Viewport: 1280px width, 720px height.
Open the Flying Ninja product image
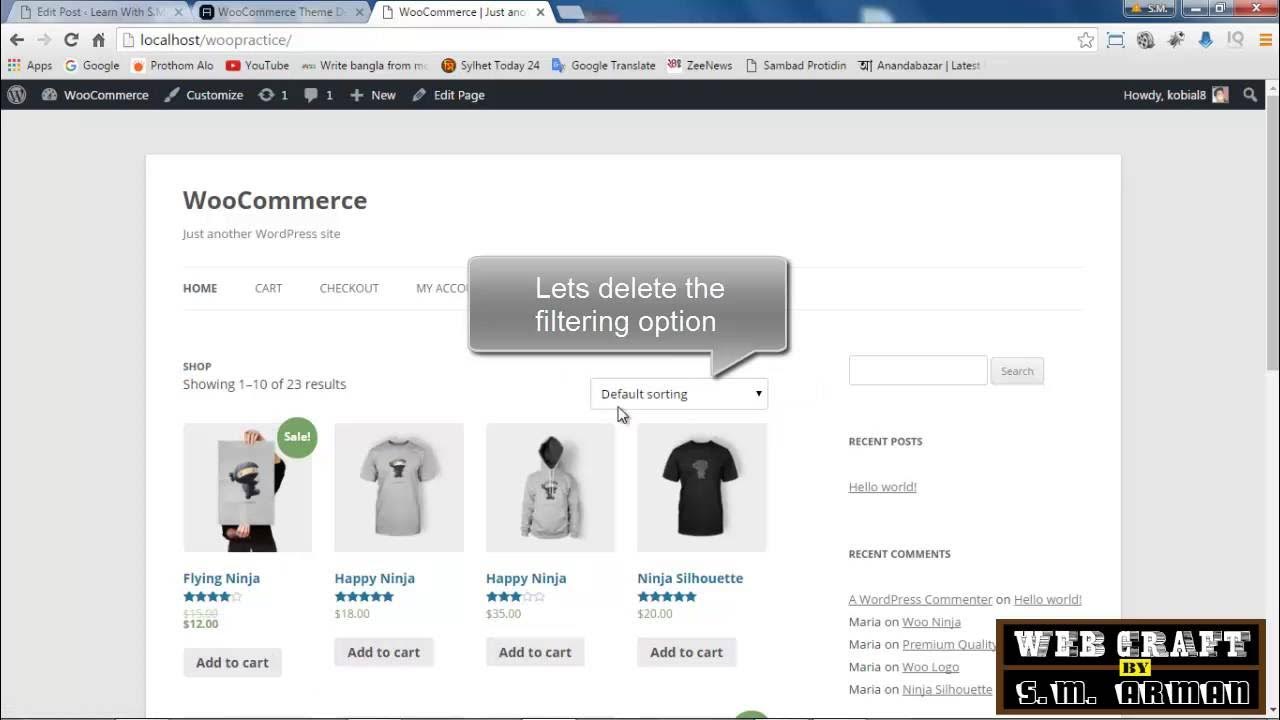tap(247, 487)
